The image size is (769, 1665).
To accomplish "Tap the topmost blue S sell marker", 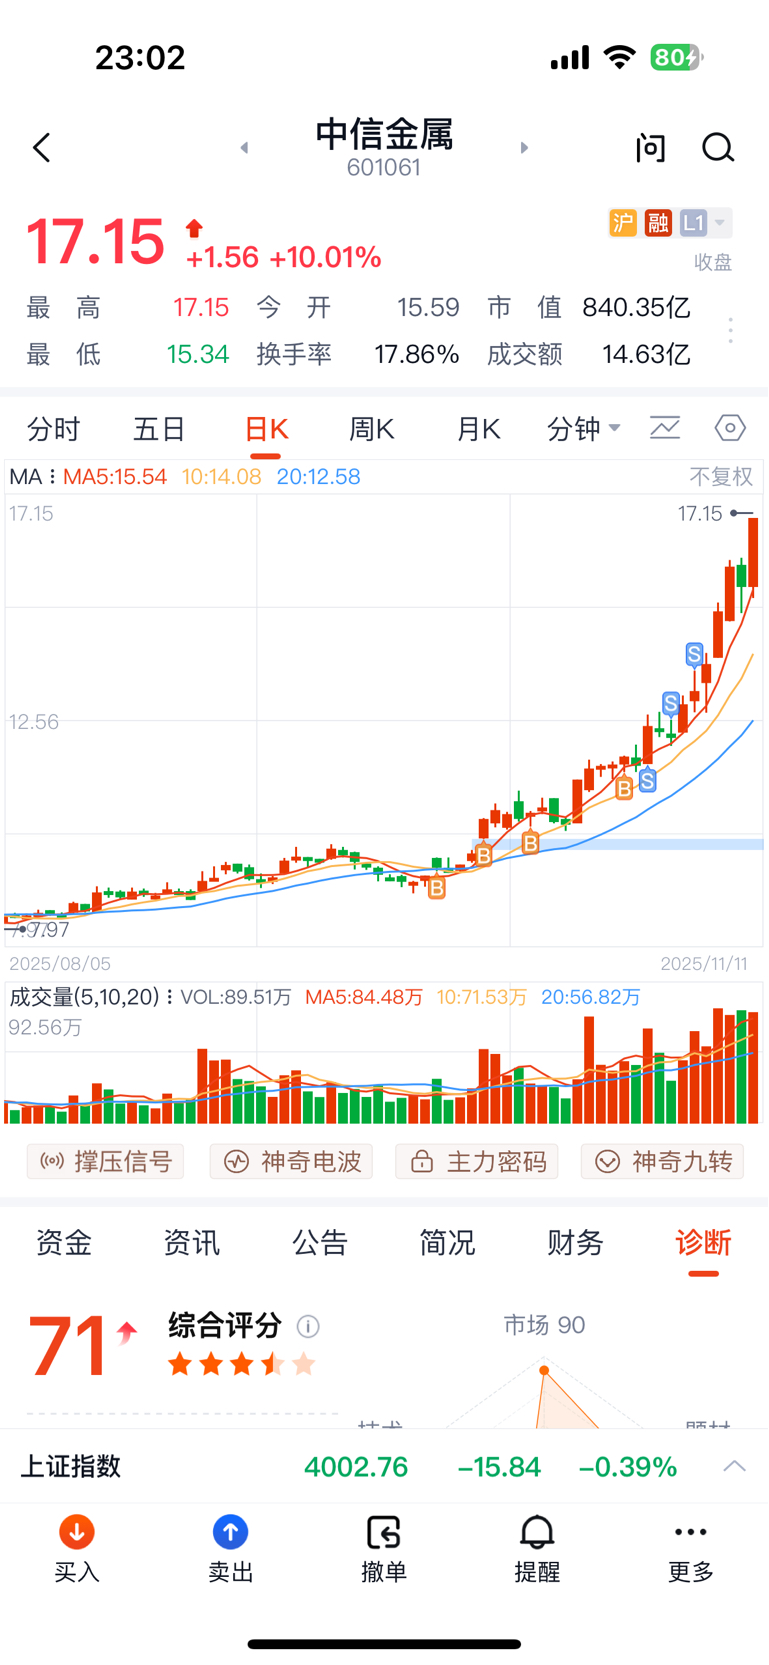I will tap(694, 655).
